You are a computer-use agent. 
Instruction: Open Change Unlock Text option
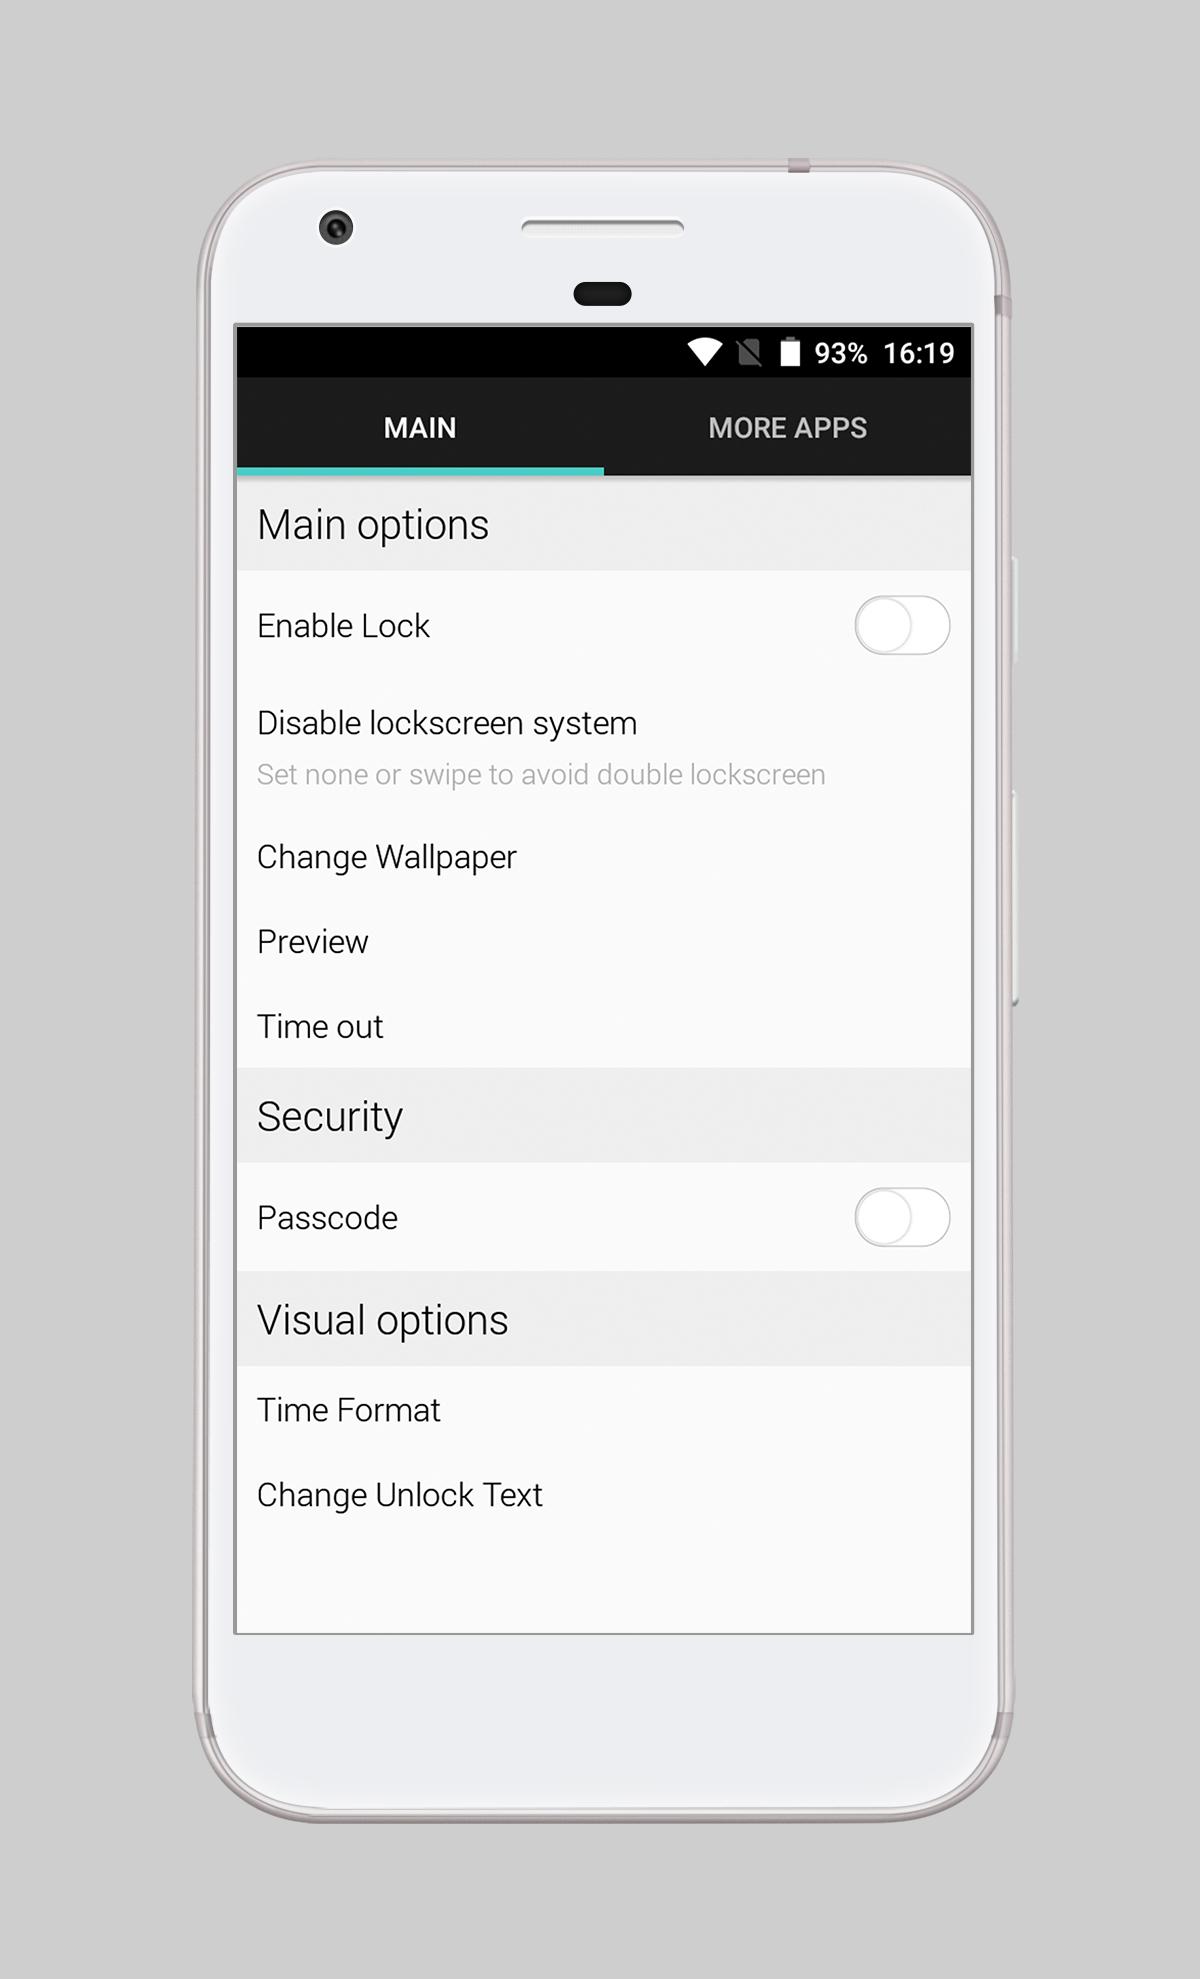coord(604,1495)
